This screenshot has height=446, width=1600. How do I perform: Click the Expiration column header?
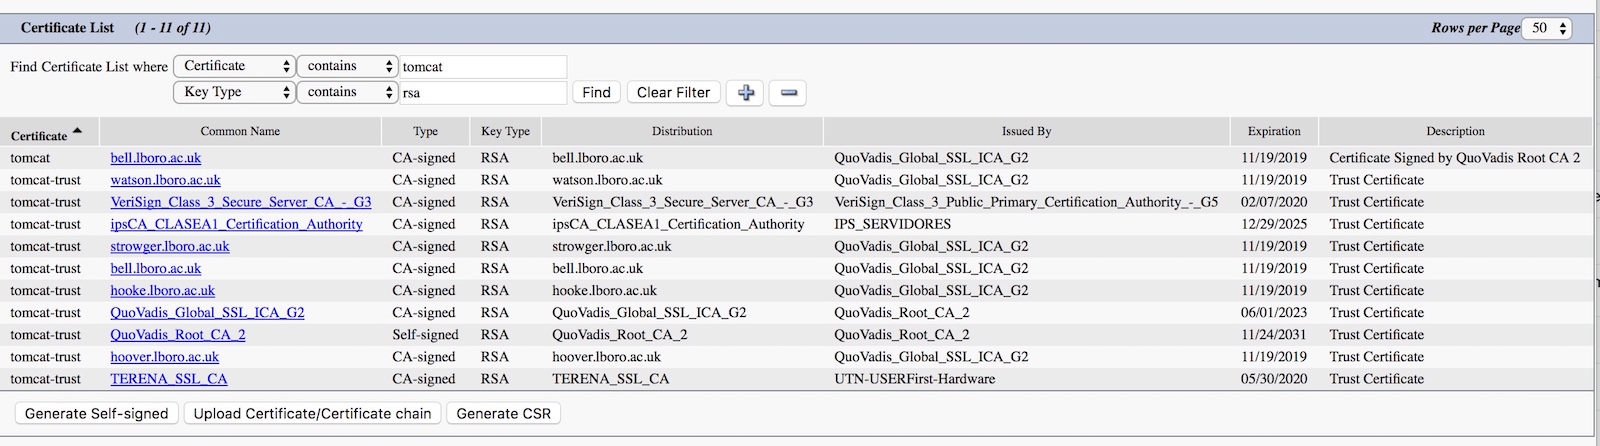pos(1274,131)
